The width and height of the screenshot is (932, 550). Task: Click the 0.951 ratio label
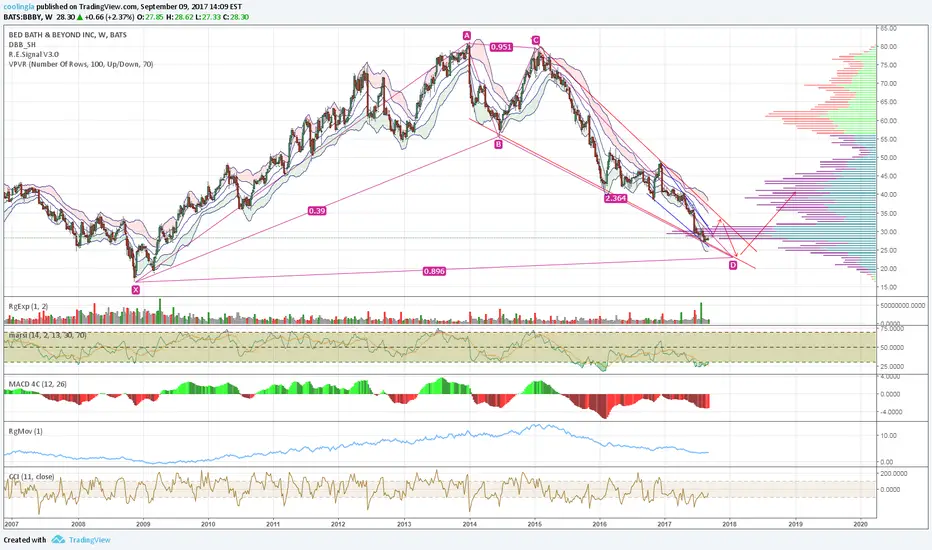click(x=501, y=46)
